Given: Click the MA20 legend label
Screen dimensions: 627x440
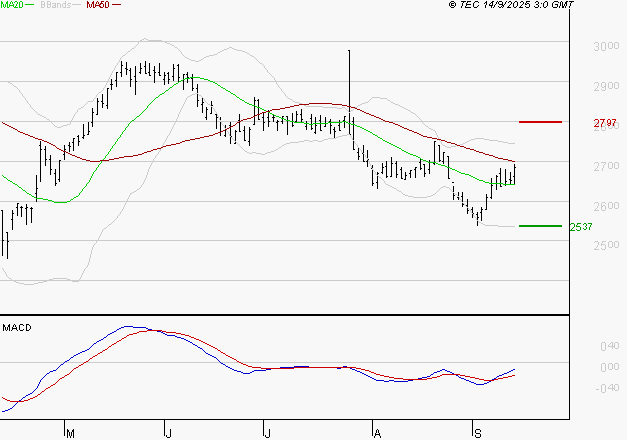Looking at the screenshot, I should click(13, 5).
